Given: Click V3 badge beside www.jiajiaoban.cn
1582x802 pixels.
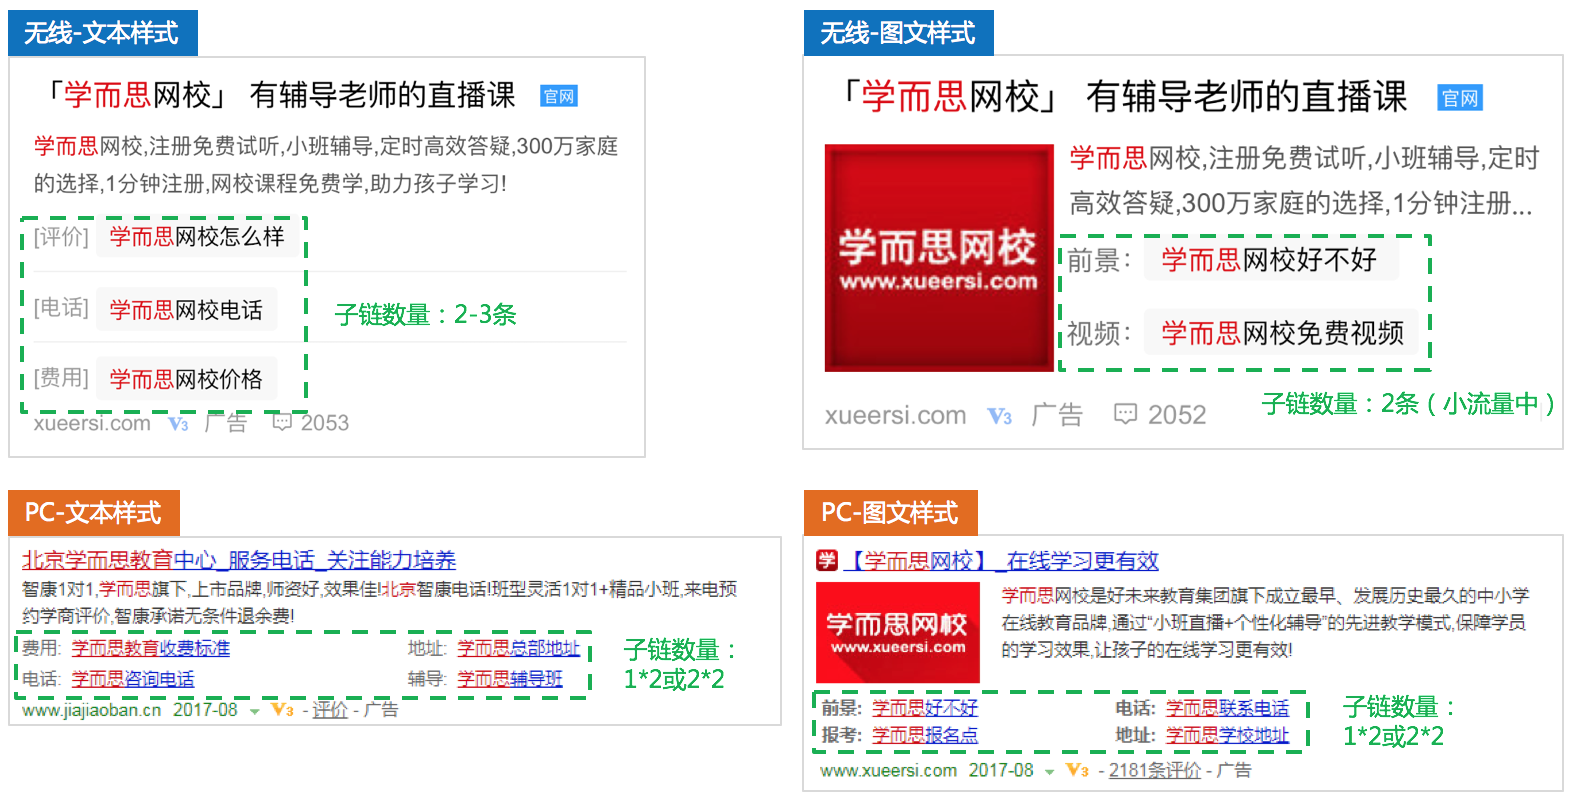Looking at the screenshot, I should click(283, 710).
